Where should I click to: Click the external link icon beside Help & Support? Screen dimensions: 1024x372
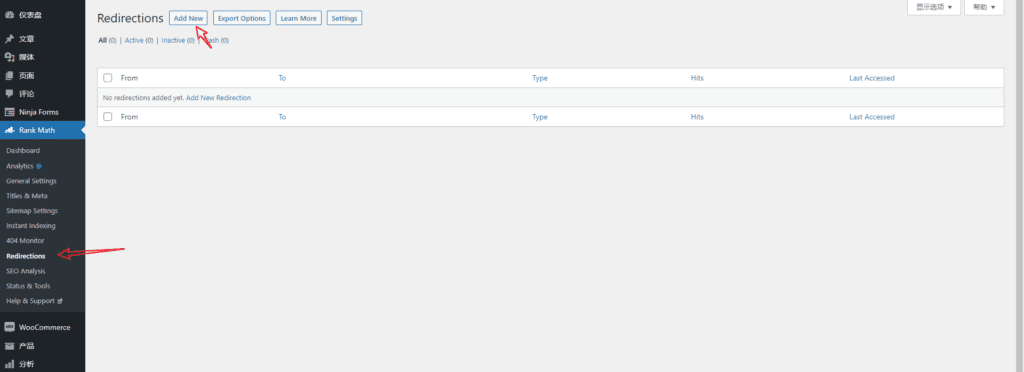point(59,301)
